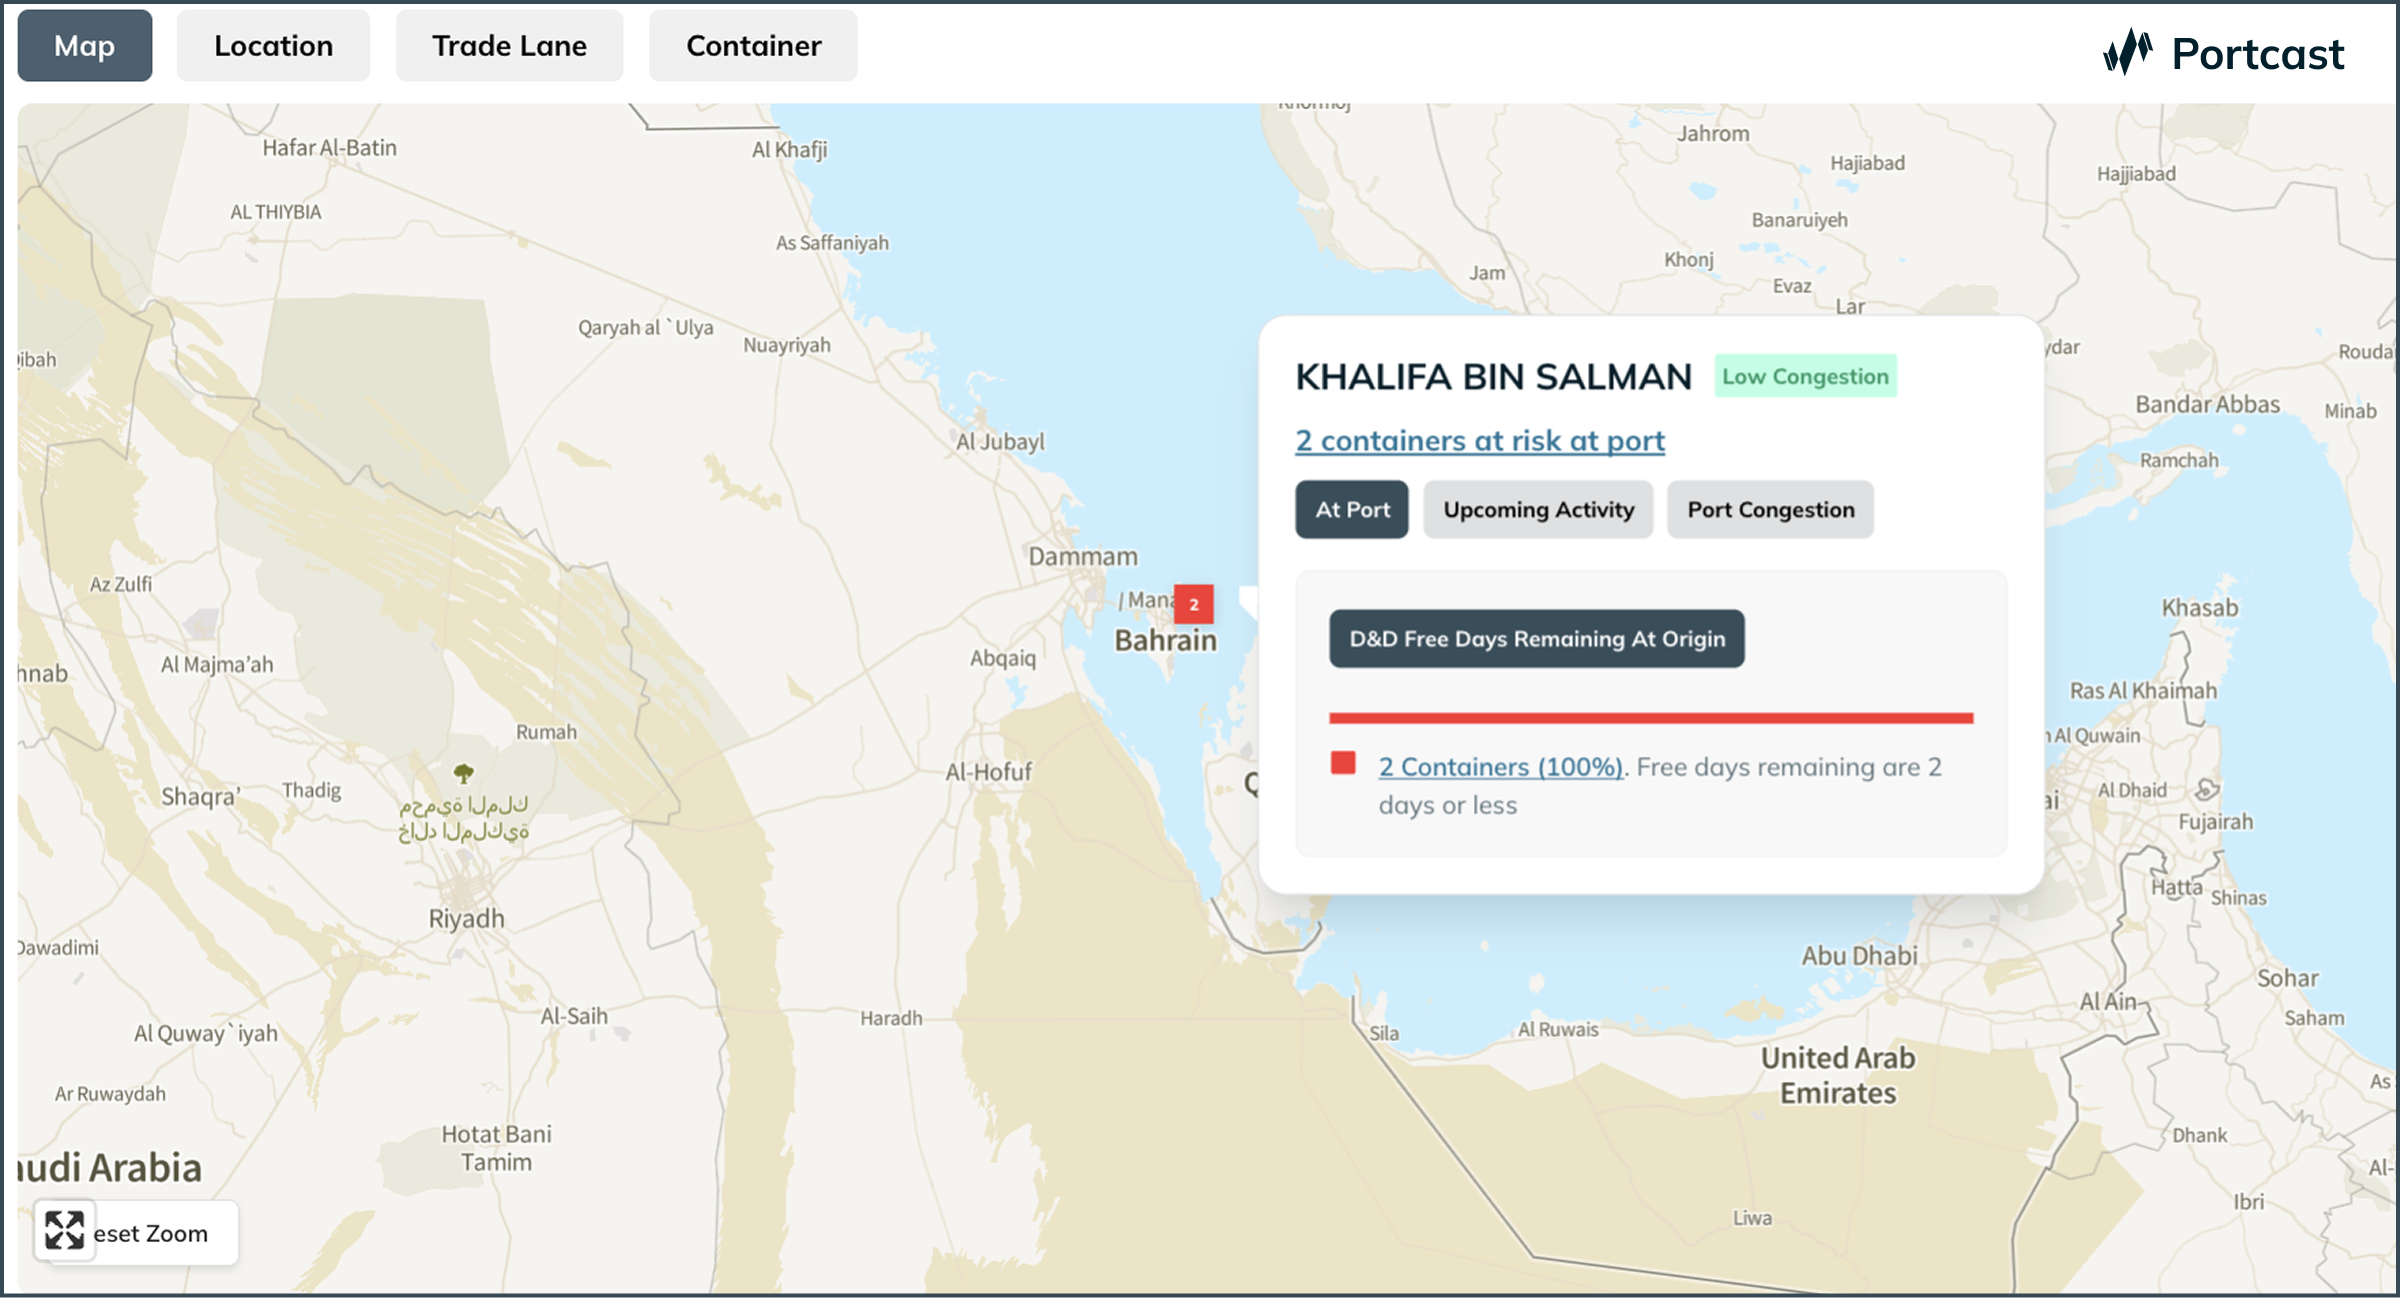Click the 2 Containers (100%) link
The height and width of the screenshot is (1298, 2400).
click(x=1500, y=767)
